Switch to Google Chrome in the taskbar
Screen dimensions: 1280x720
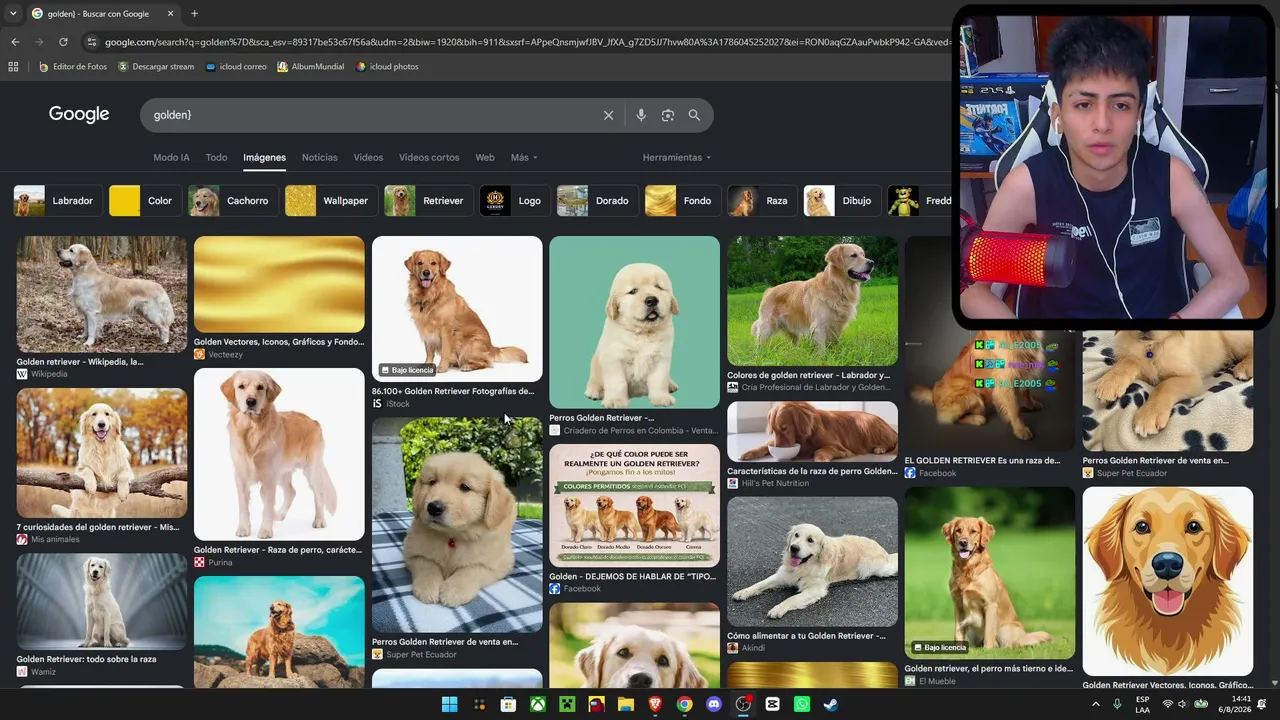coord(684,704)
